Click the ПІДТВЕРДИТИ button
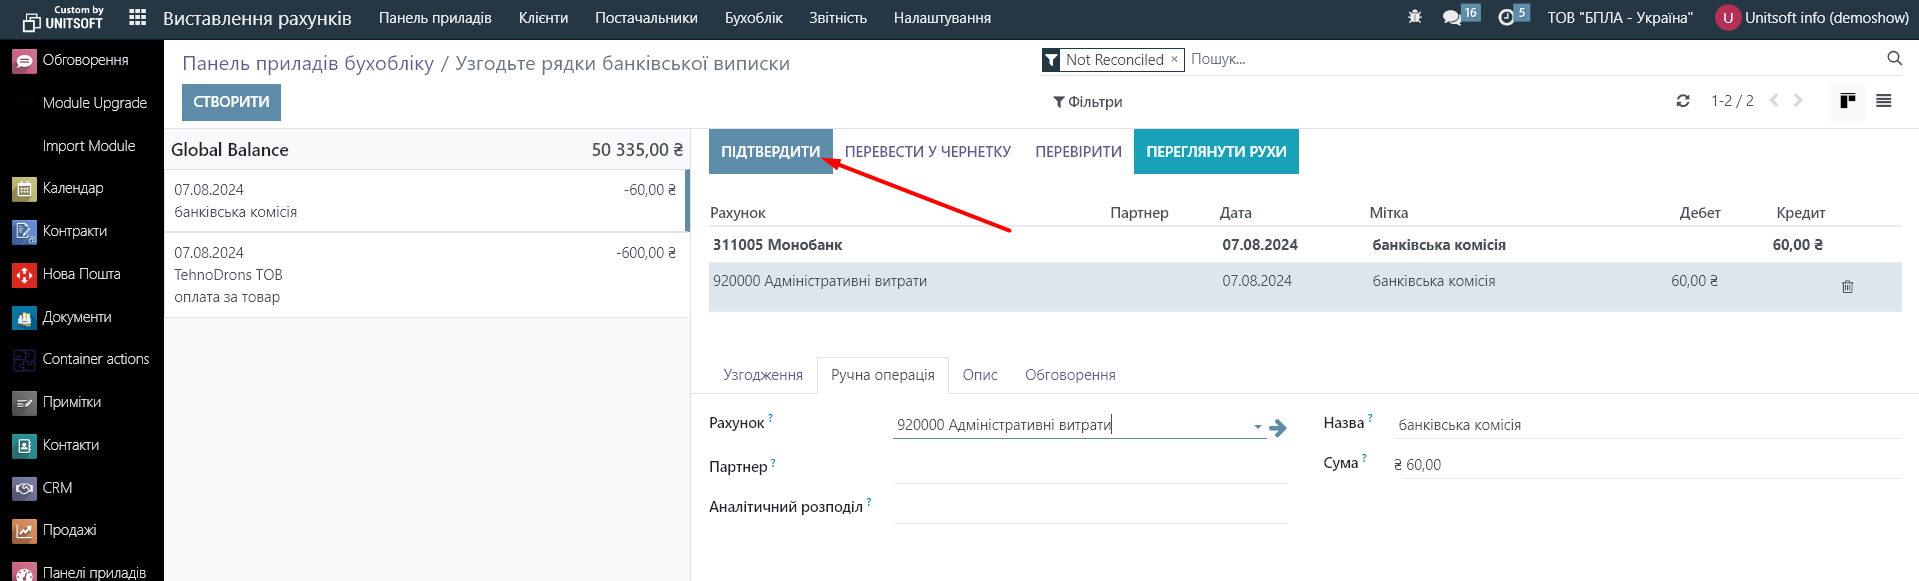This screenshot has height=581, width=1919. (x=771, y=151)
